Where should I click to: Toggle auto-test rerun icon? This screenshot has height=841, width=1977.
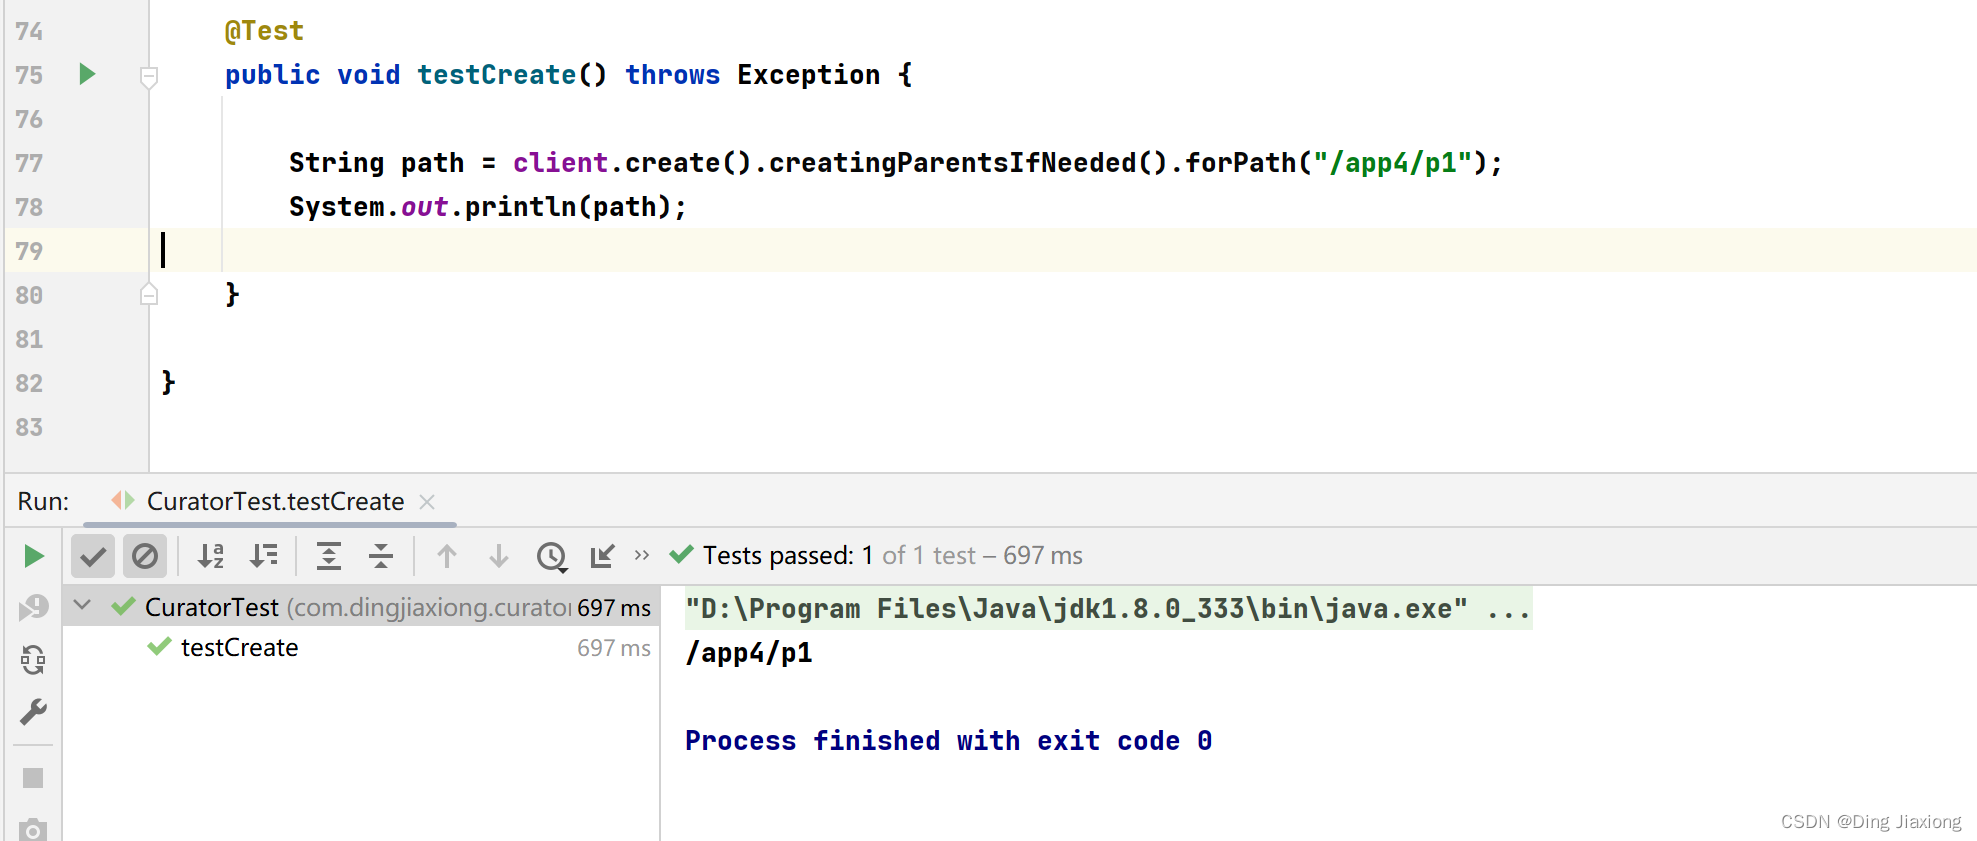pyautogui.click(x=33, y=659)
